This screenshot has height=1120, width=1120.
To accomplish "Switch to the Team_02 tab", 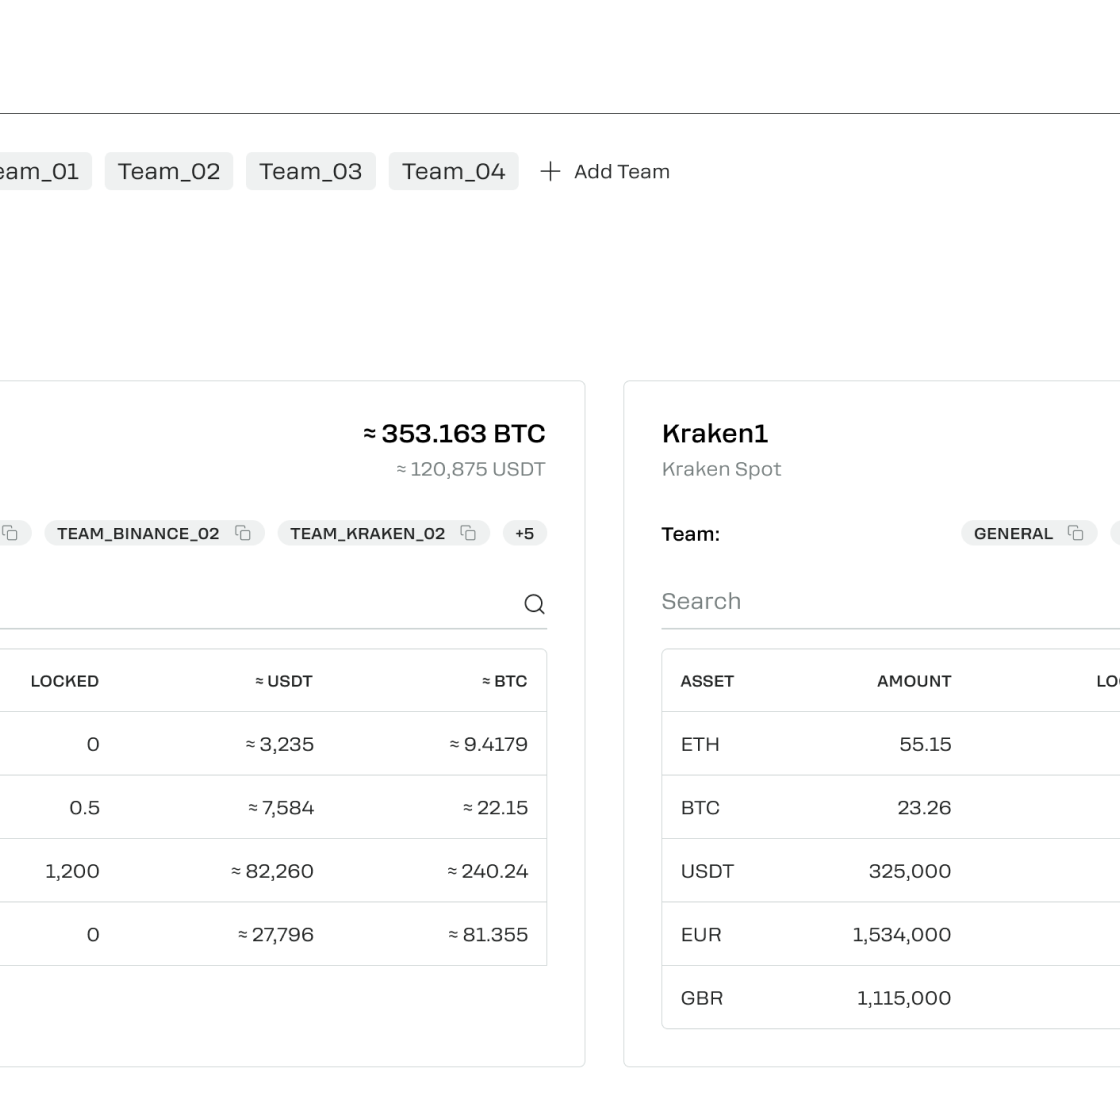I will pos(169,172).
